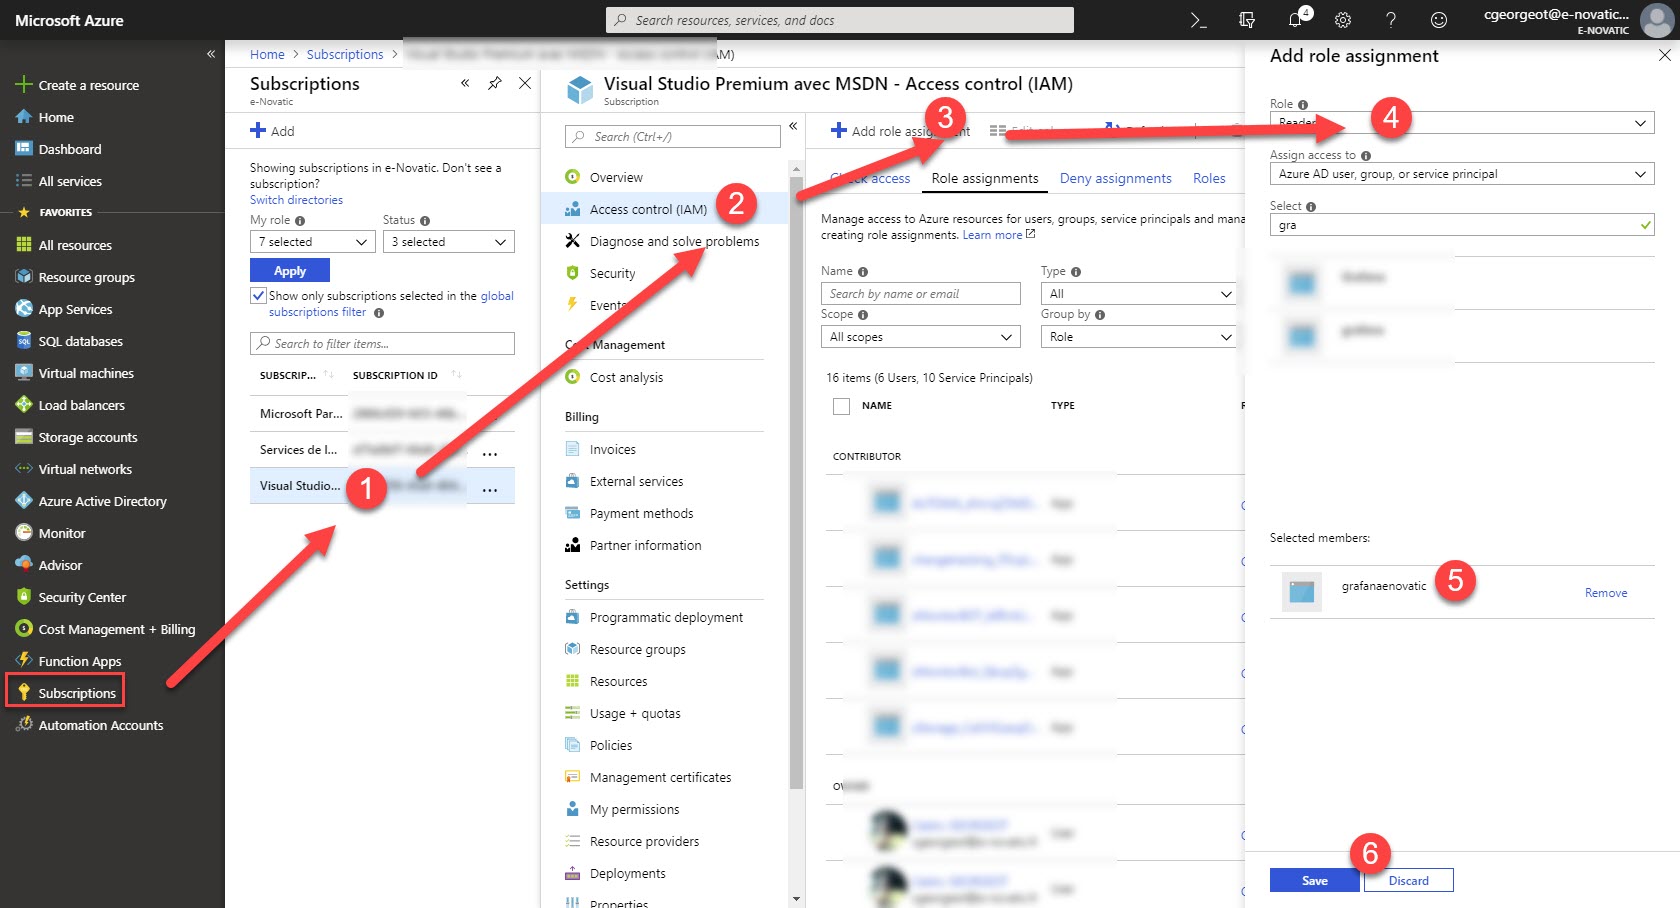The image size is (1680, 908).
Task: Click the Role info icon
Action: [1303, 105]
